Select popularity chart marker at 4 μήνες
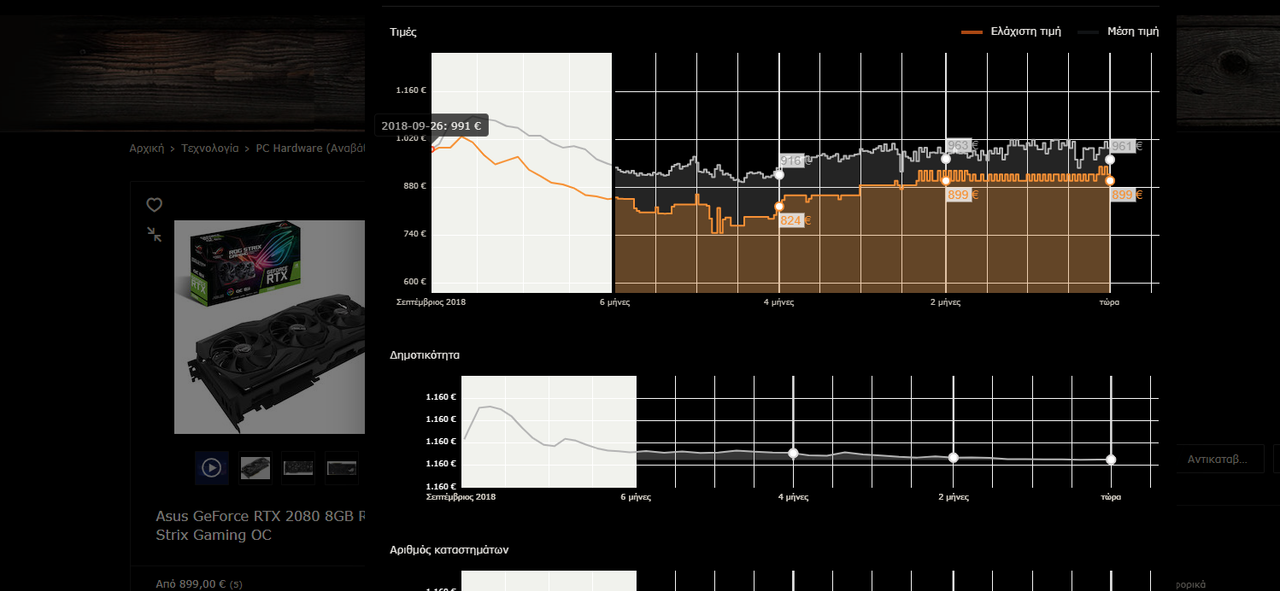Viewport: 1280px width, 591px height. (x=793, y=453)
